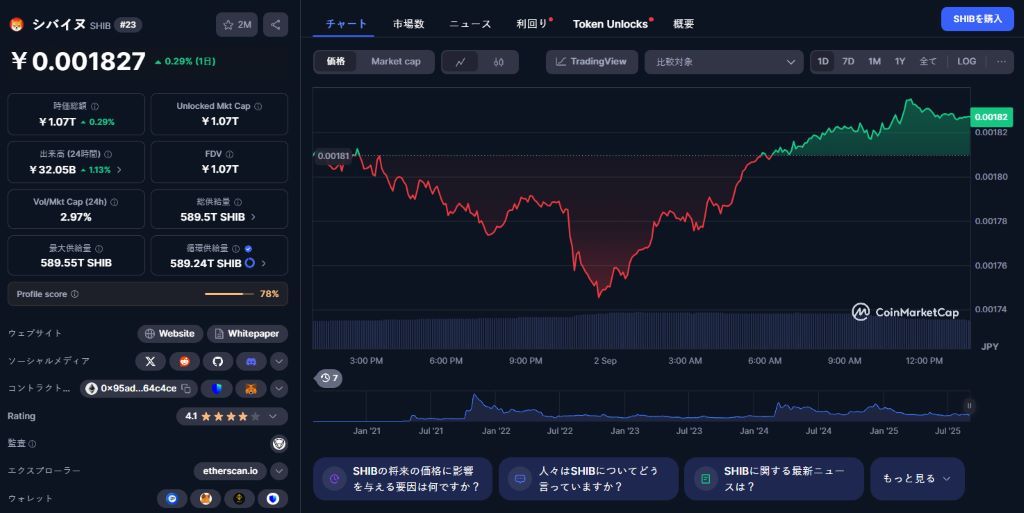The image size is (1024, 513).
Task: Open the Whitepaper link
Action: (248, 334)
